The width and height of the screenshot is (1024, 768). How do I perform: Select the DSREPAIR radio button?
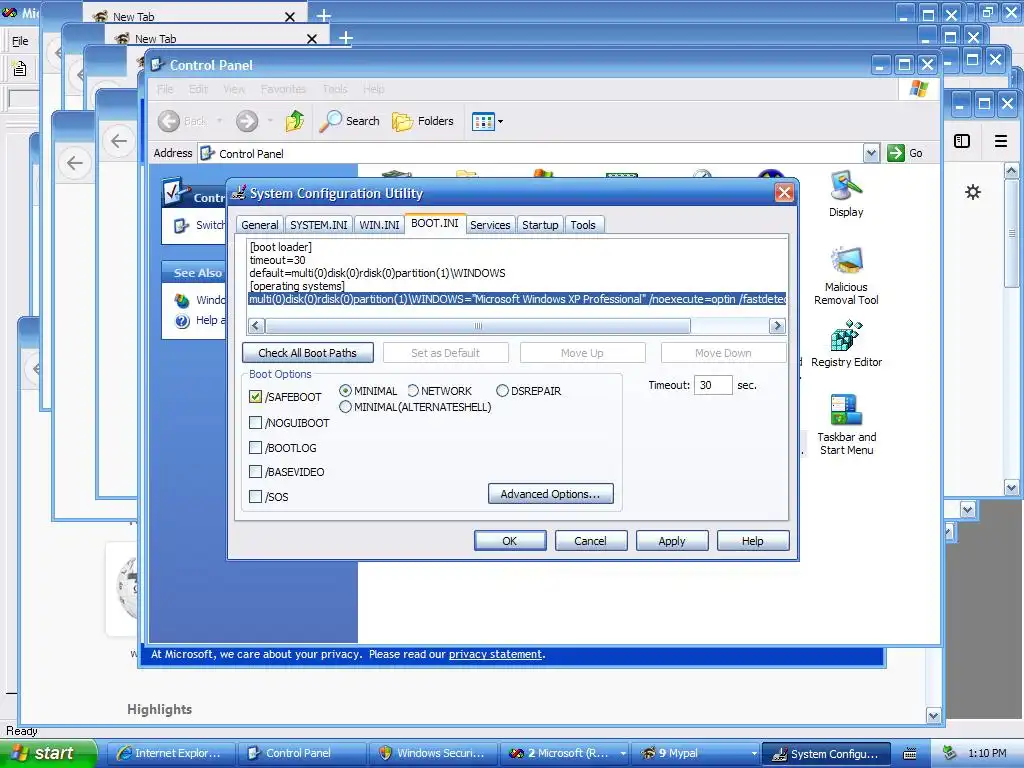(502, 391)
